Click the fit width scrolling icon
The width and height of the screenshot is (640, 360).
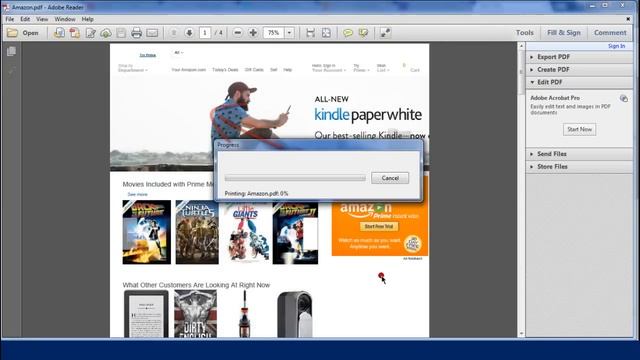click(x=310, y=33)
